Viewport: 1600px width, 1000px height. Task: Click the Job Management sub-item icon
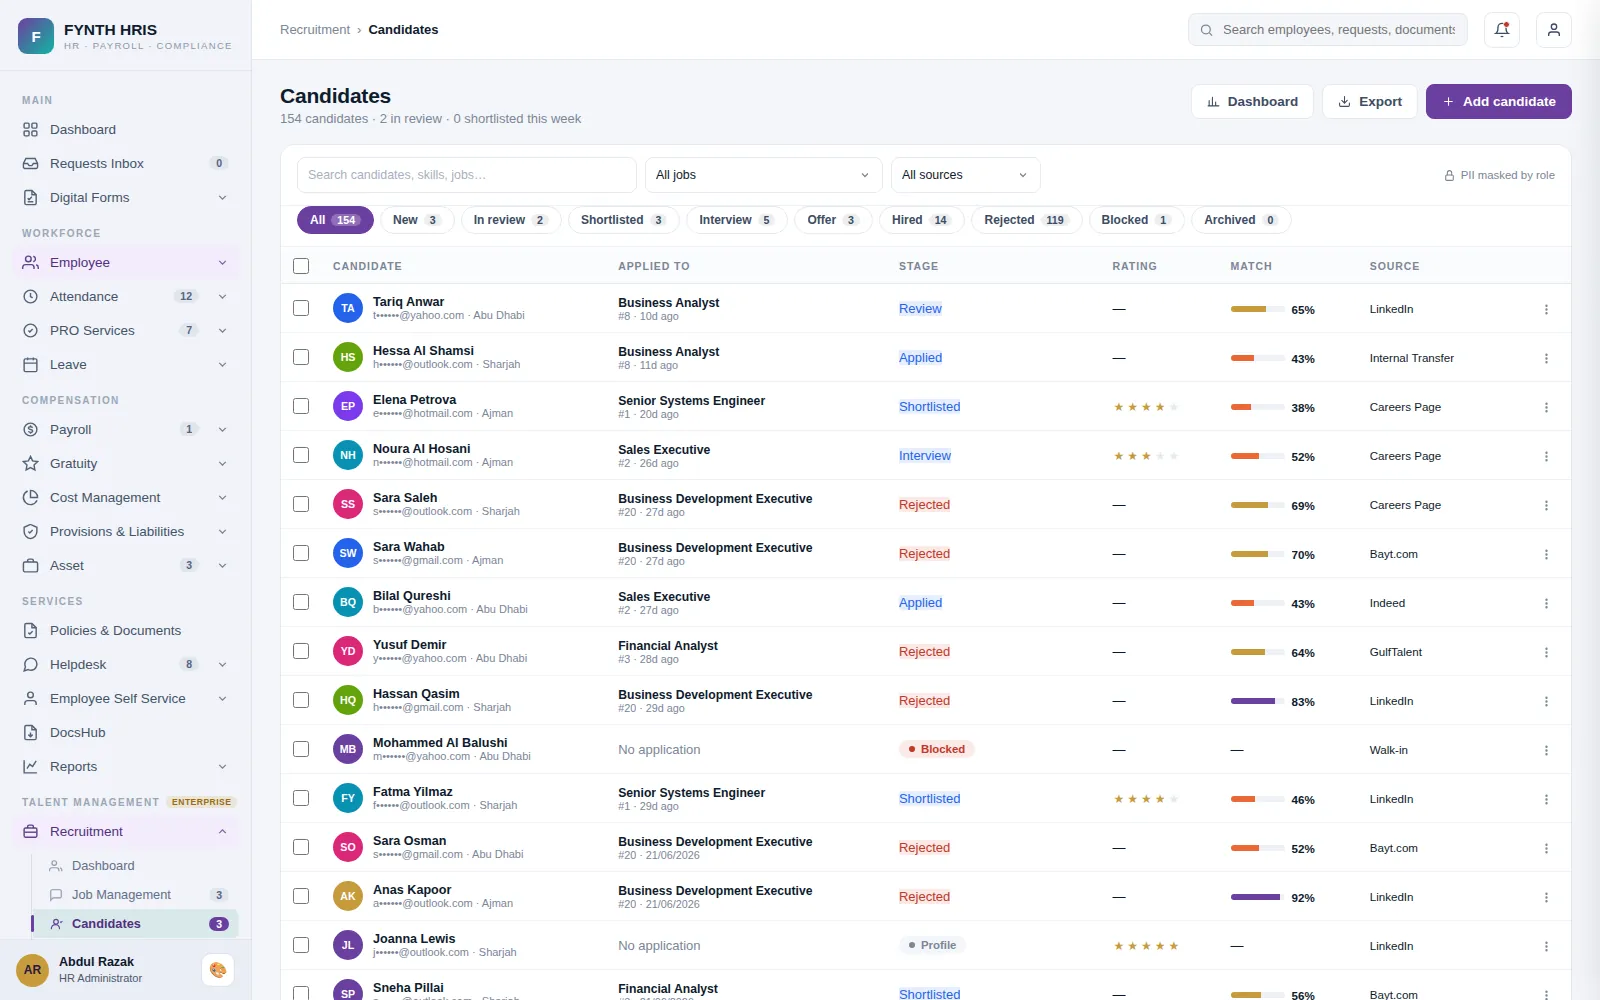click(56, 895)
